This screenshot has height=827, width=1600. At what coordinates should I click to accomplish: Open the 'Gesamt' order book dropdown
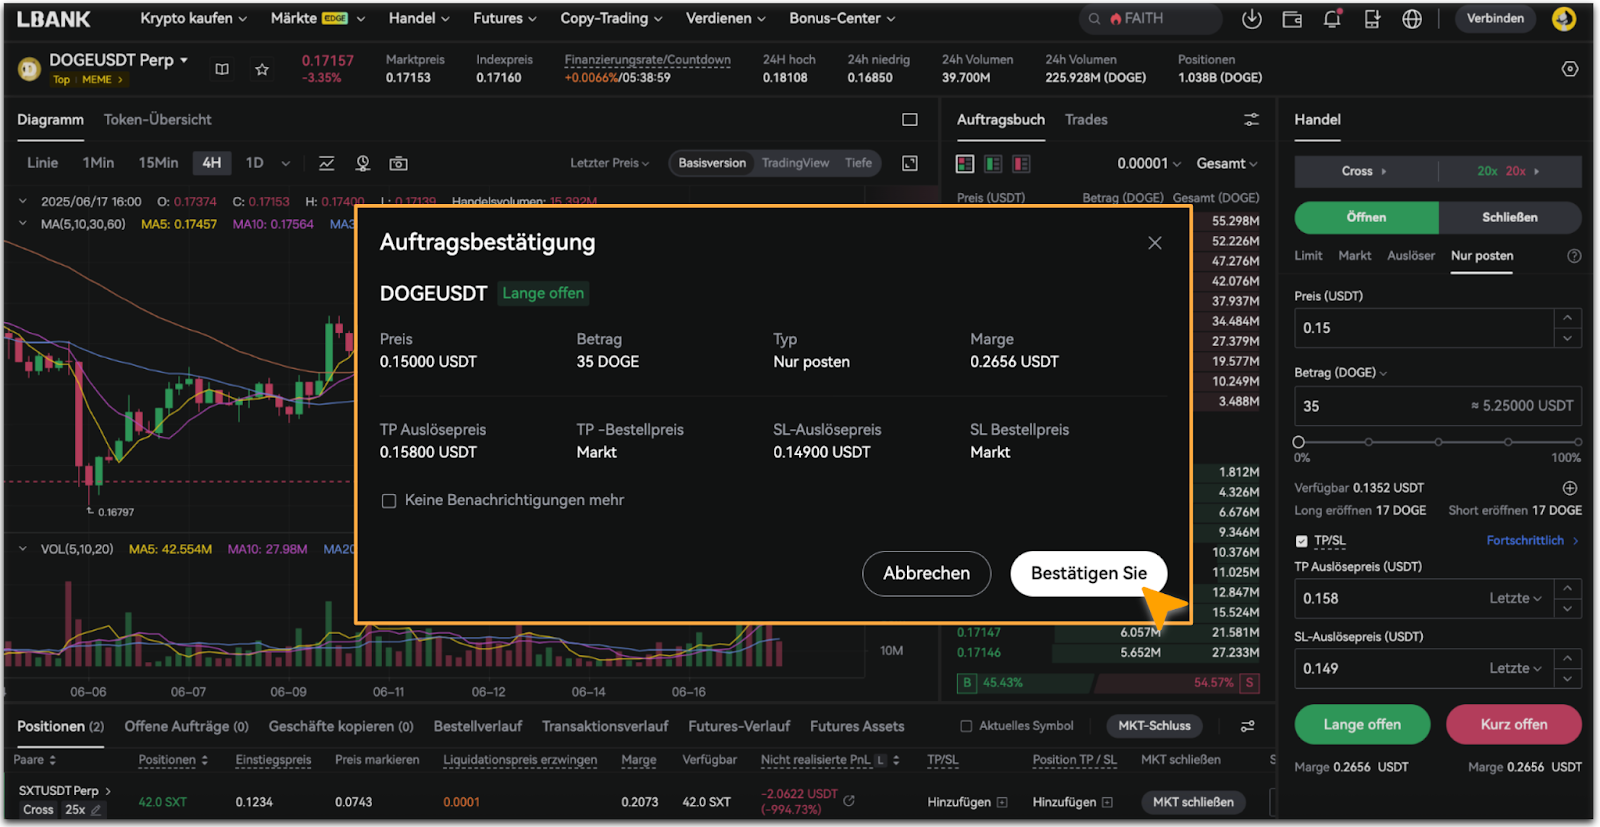click(x=1227, y=163)
